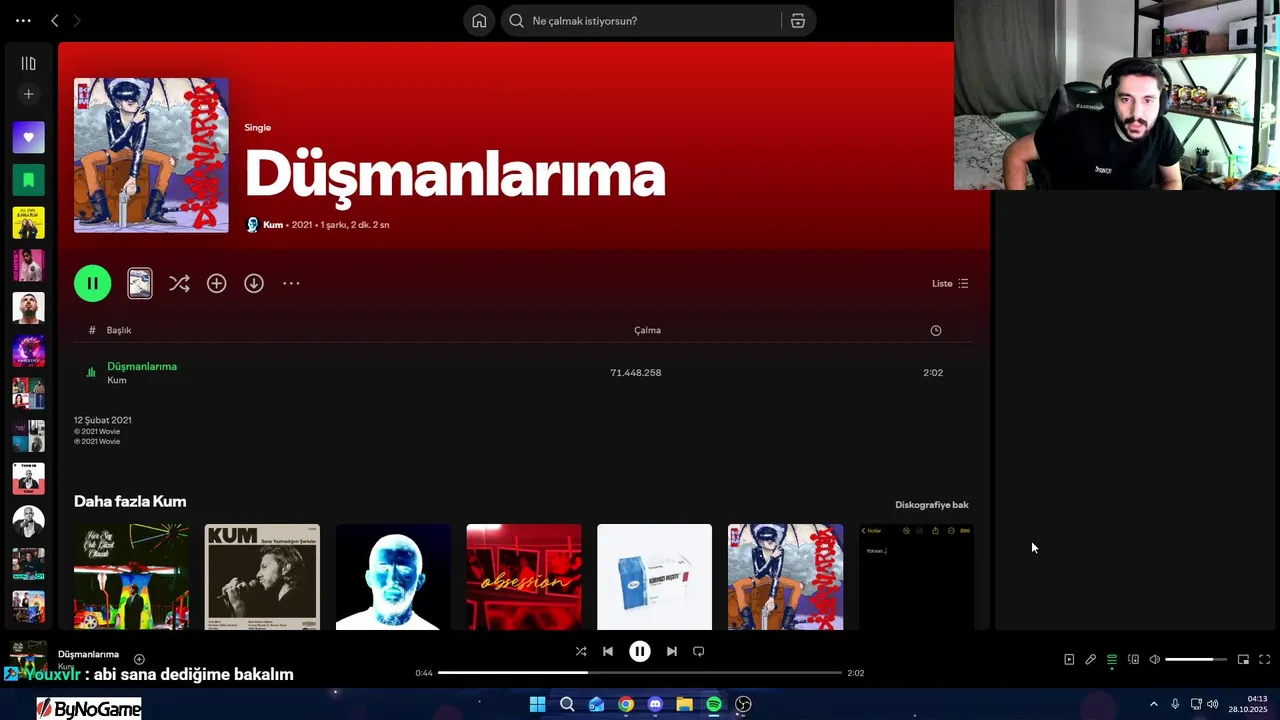Skip to the previous track
The height and width of the screenshot is (720, 1280).
pos(608,651)
